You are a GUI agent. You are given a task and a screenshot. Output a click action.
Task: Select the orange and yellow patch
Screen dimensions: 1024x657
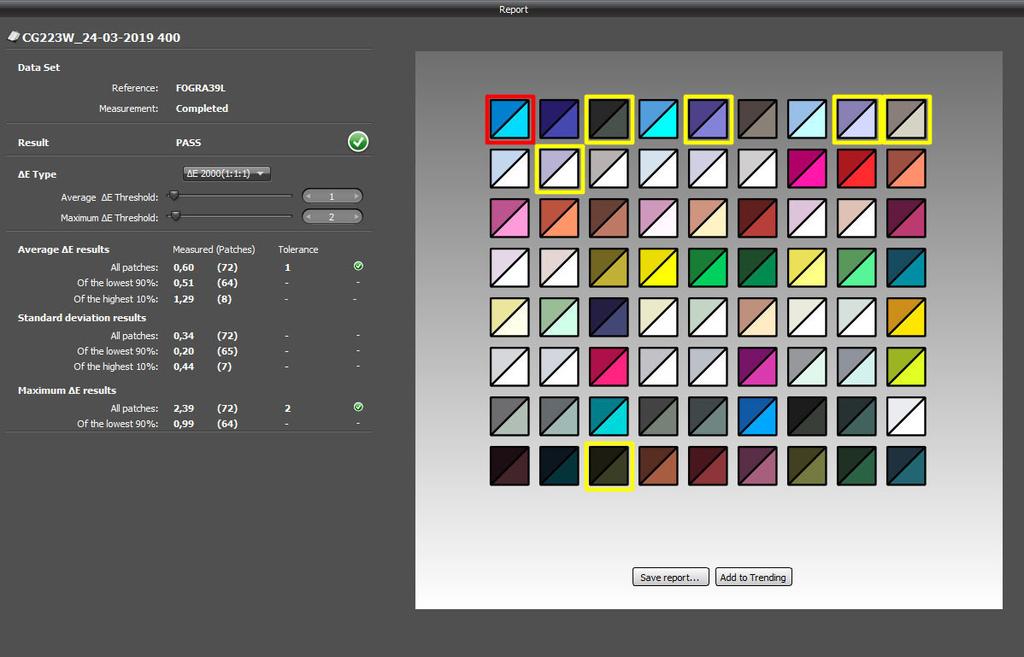(906, 317)
